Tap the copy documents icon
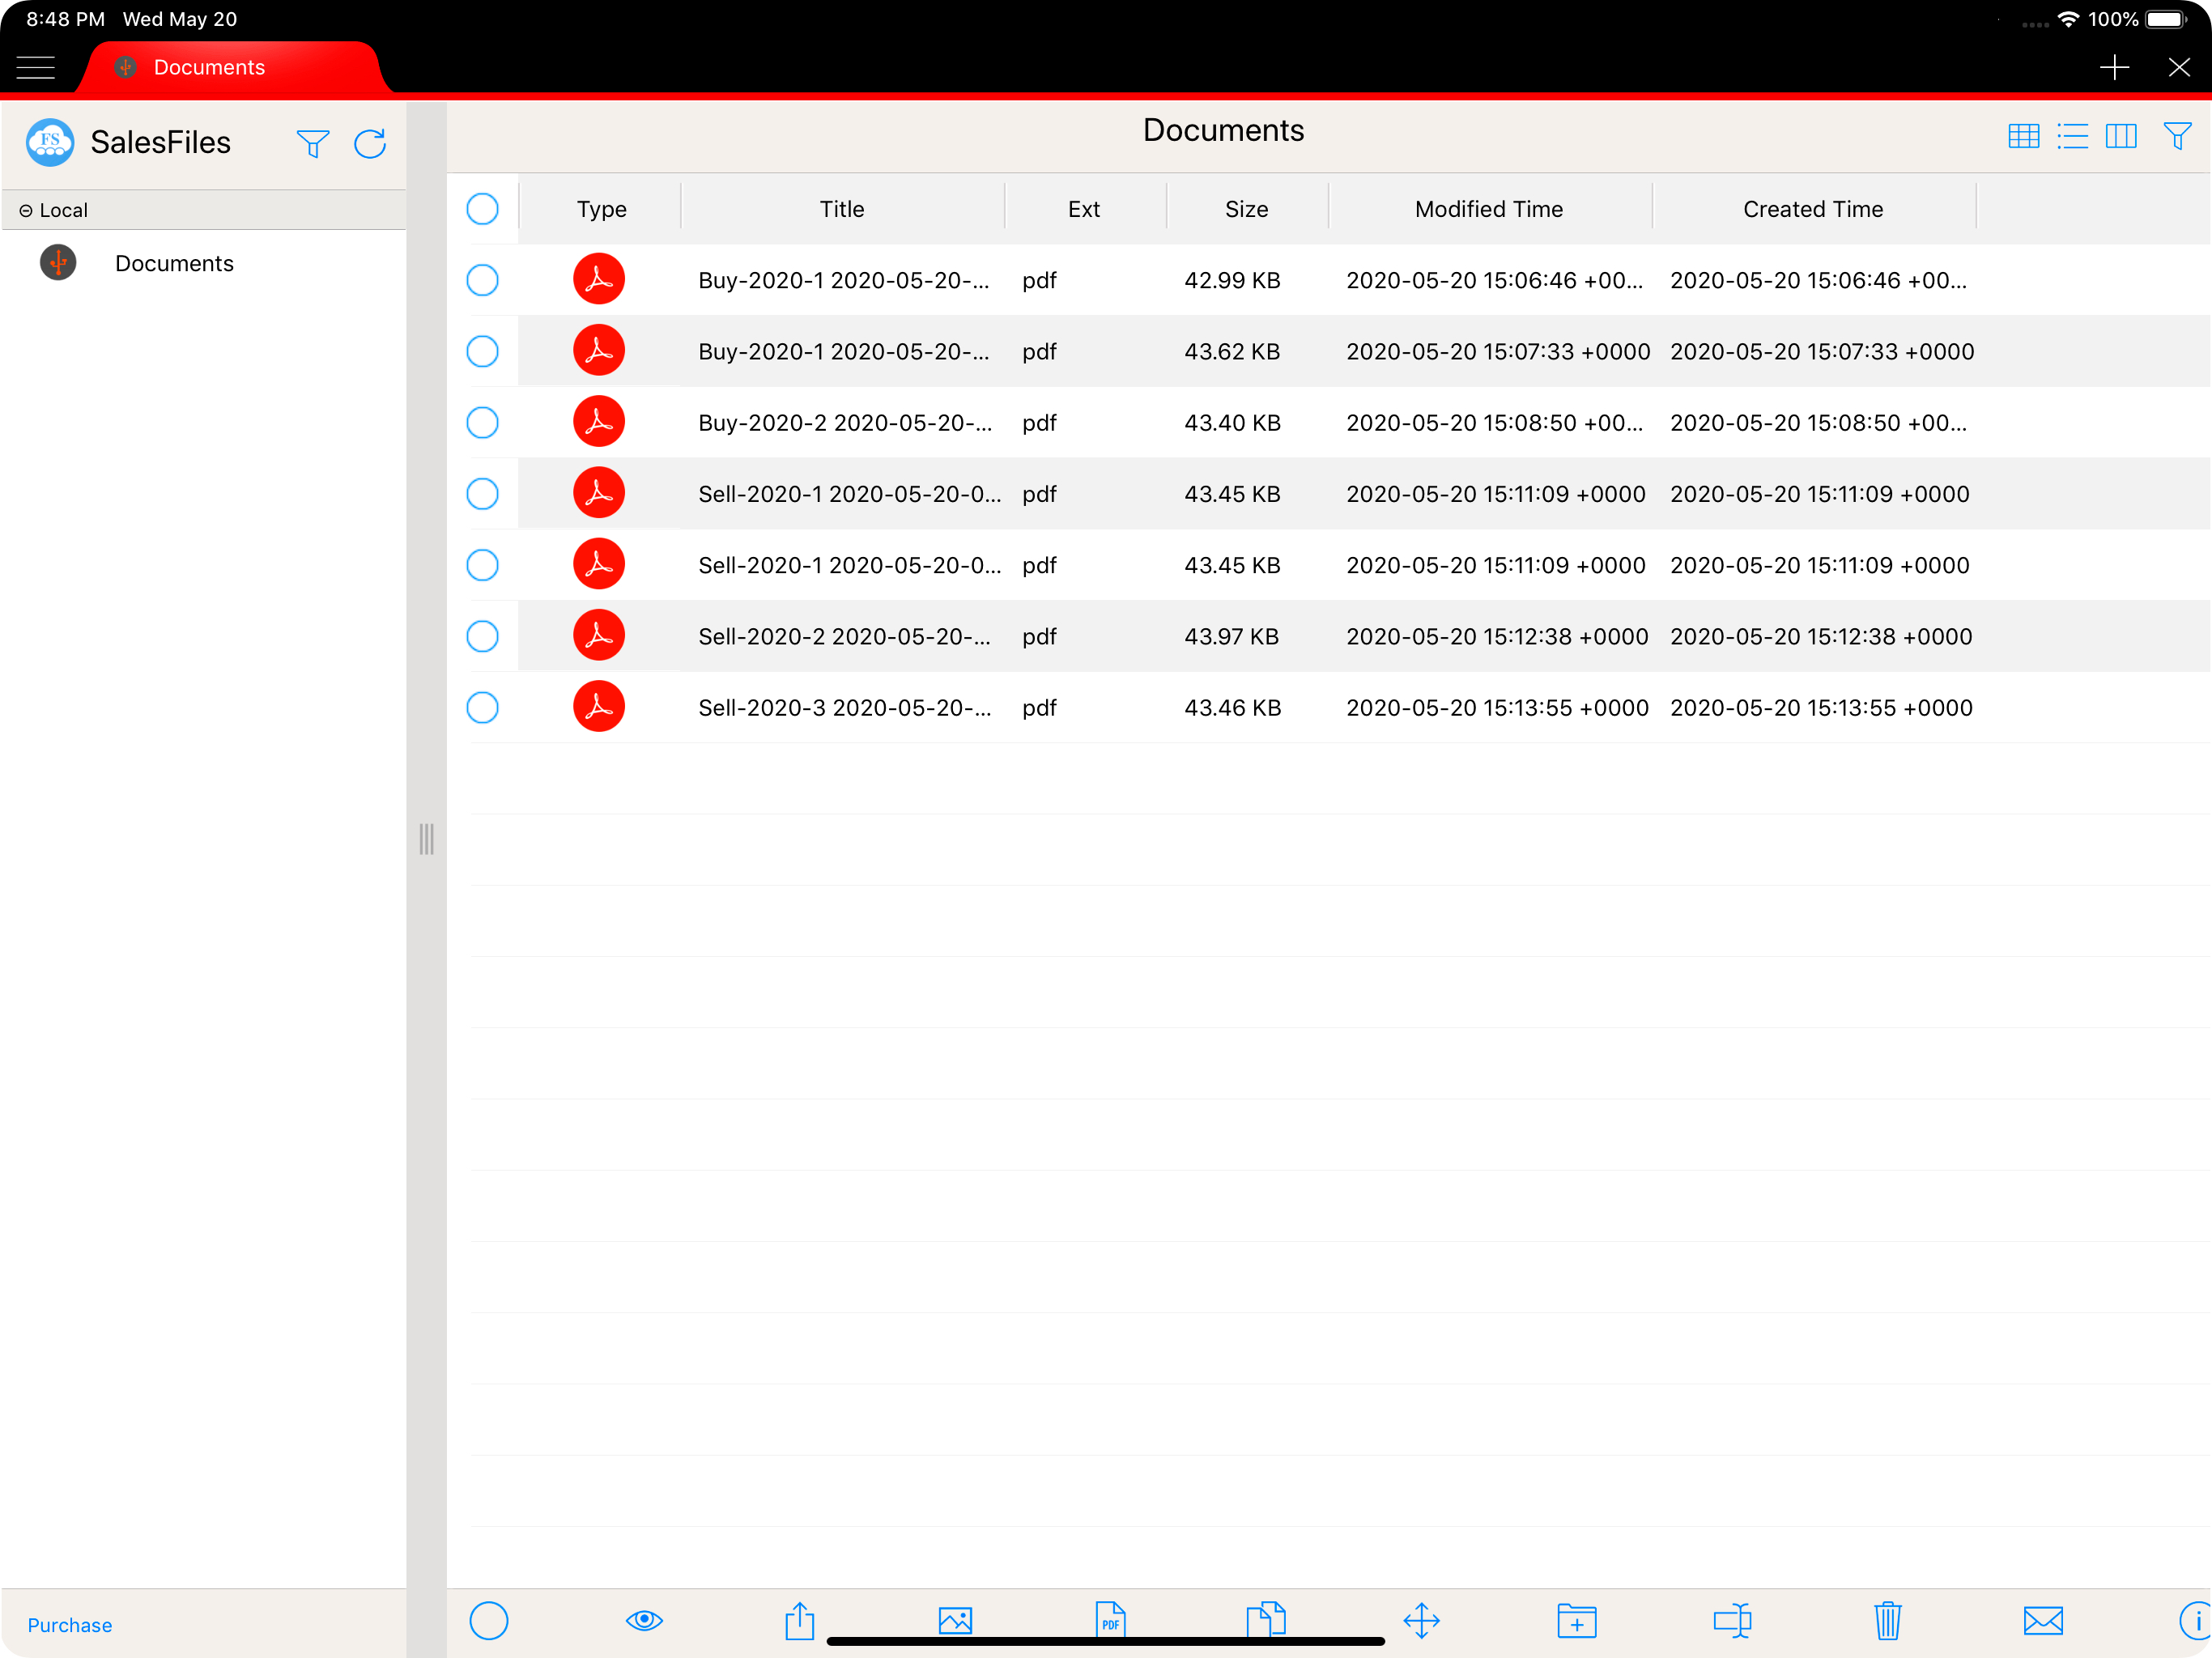 click(x=1266, y=1620)
